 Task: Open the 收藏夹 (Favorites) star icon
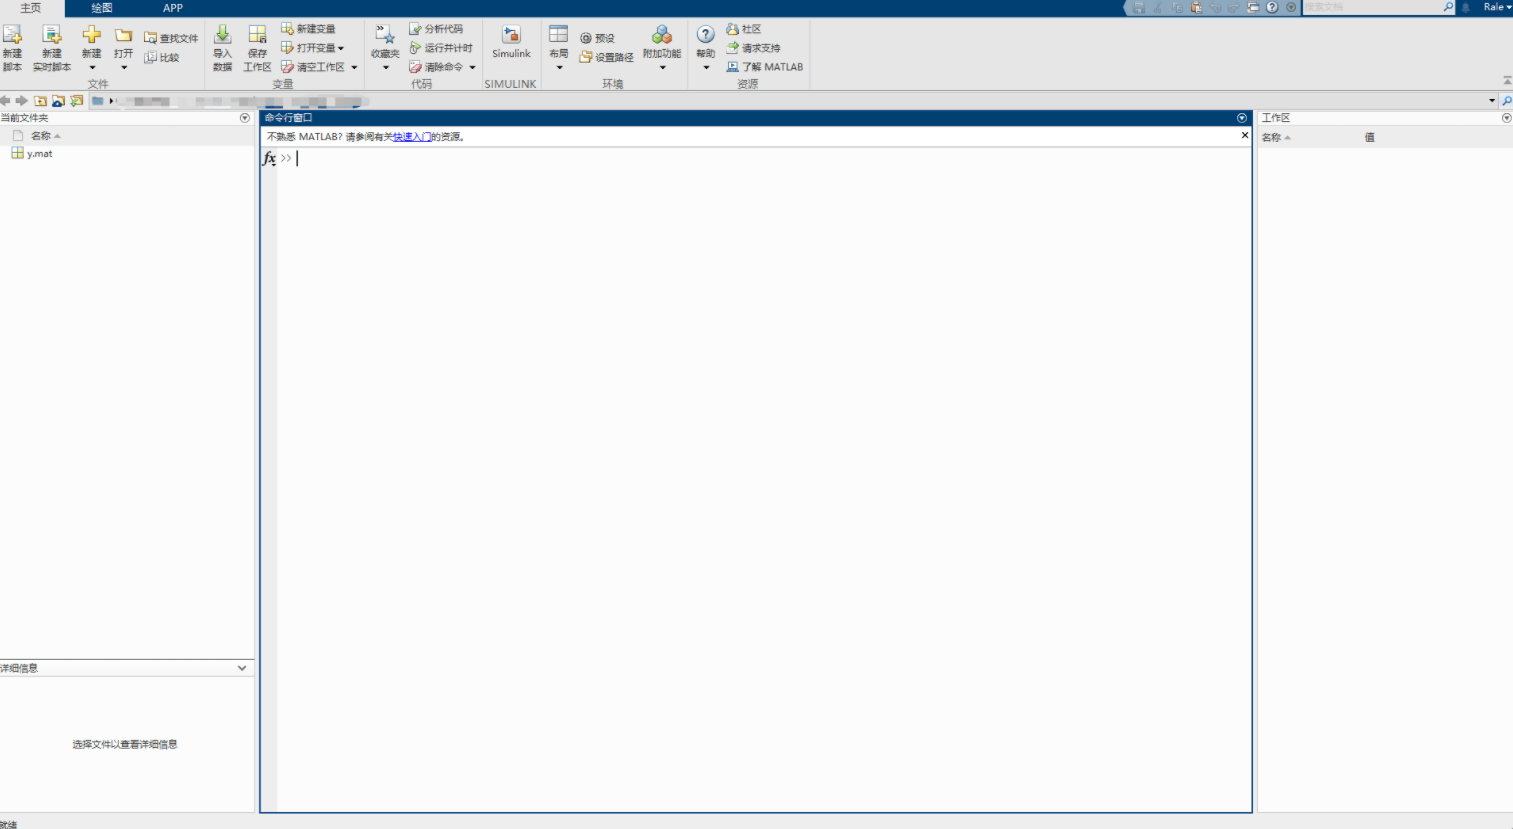coord(385,35)
